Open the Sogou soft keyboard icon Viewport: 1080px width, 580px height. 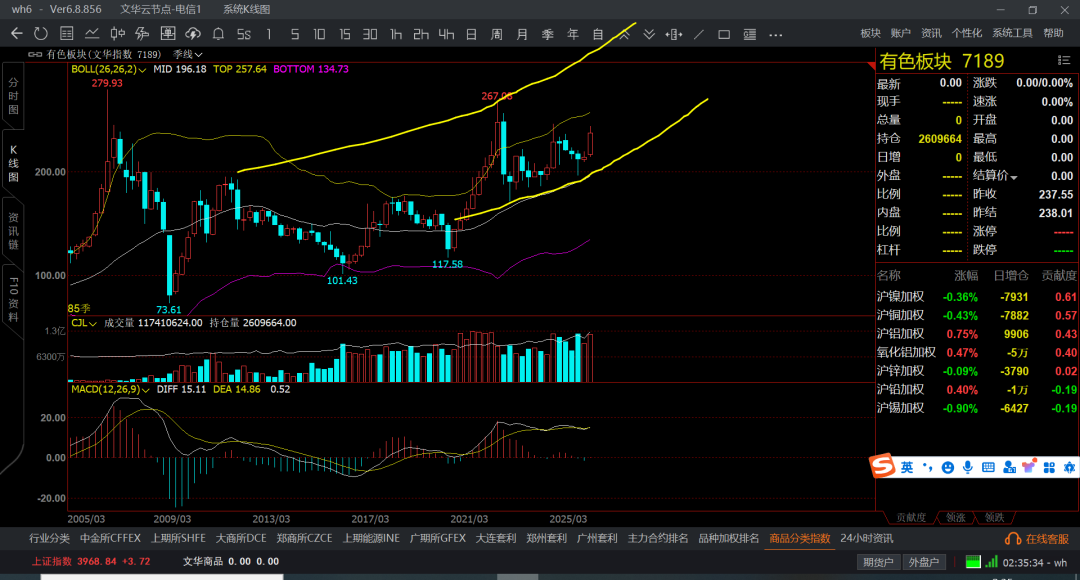988,468
